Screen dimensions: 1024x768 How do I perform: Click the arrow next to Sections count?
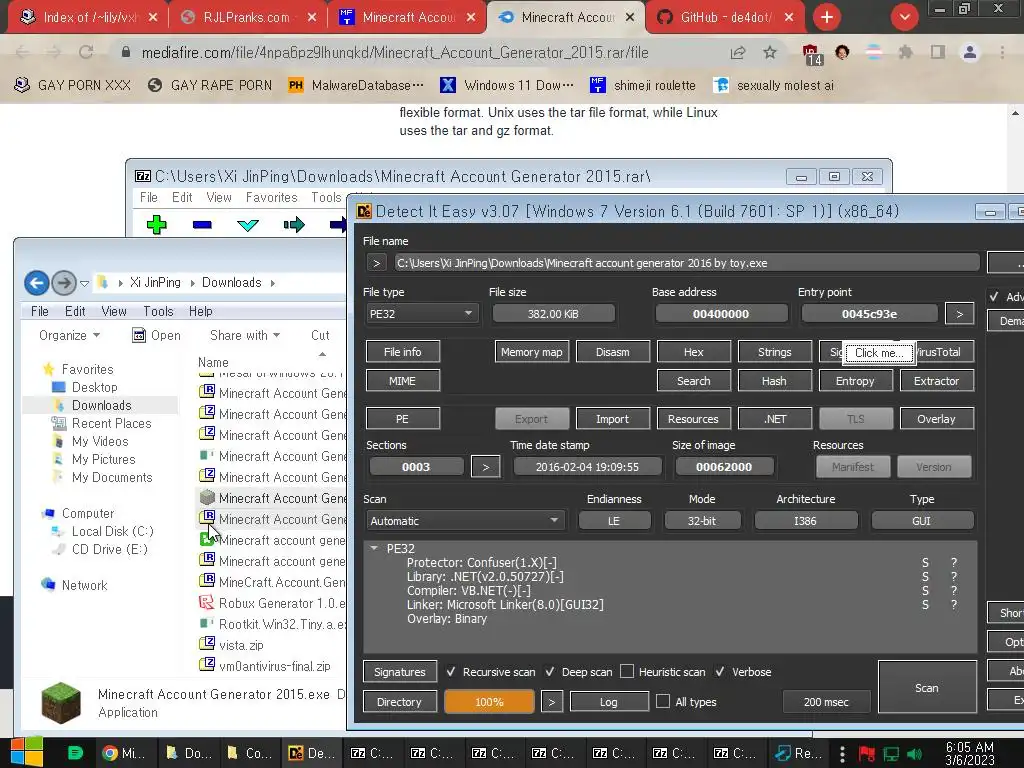(x=485, y=467)
